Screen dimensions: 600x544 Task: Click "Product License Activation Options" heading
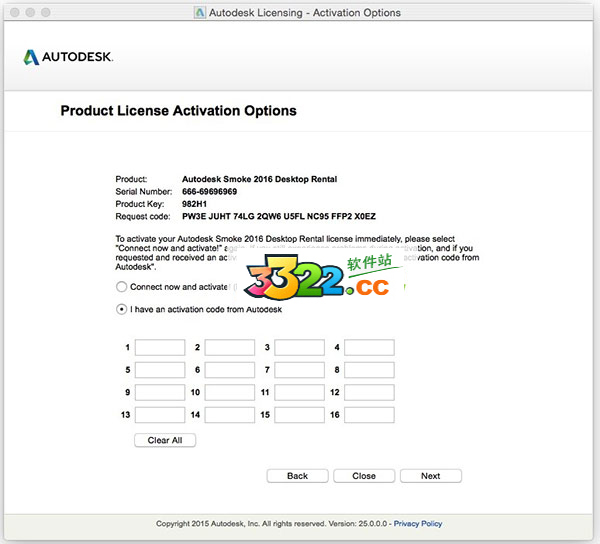(178, 111)
